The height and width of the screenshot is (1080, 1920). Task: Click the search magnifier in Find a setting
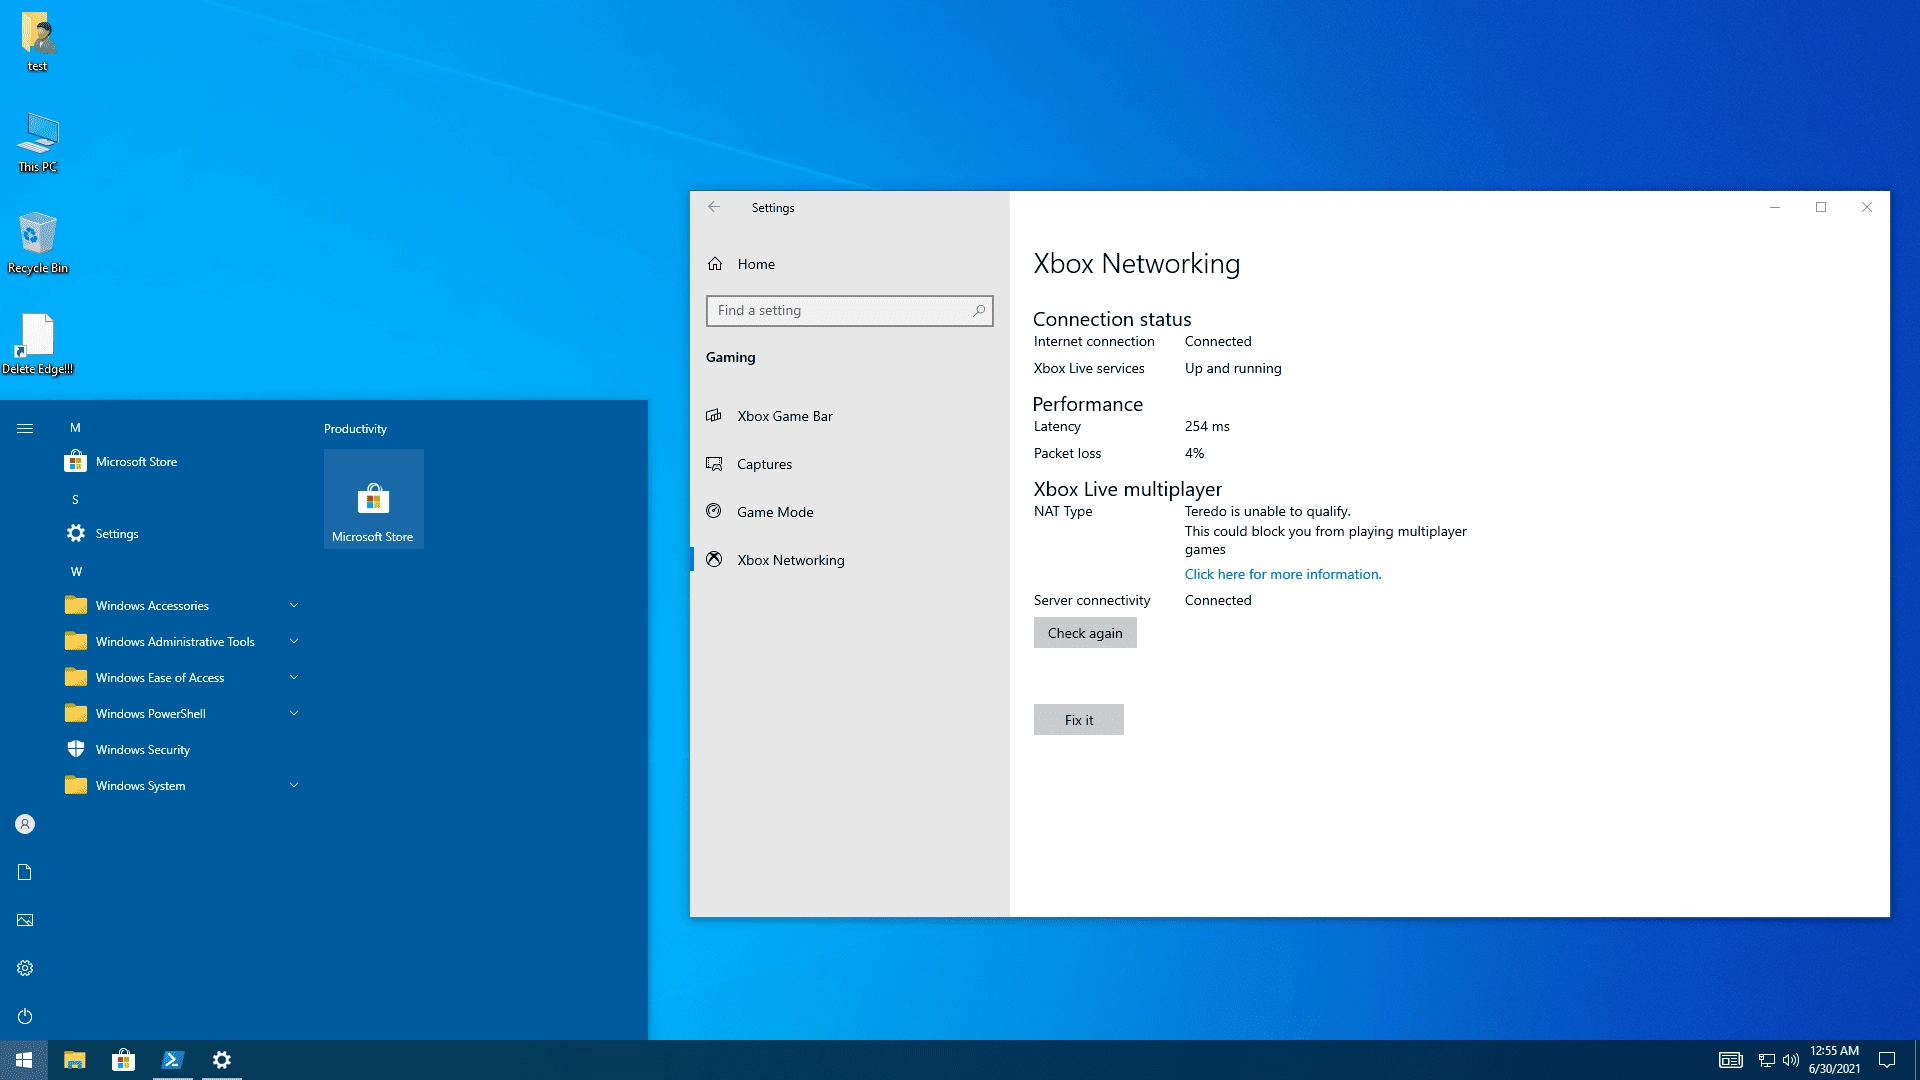coord(979,311)
